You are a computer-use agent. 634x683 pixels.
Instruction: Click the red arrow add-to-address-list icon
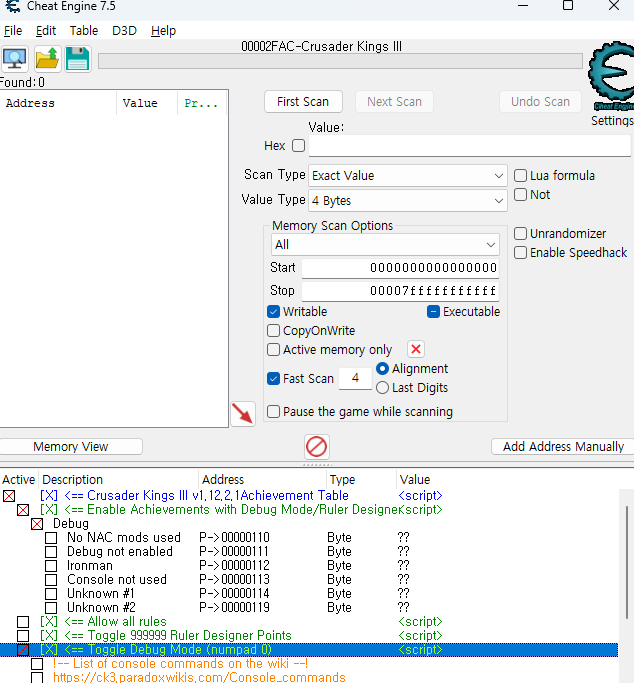[x=242, y=413]
